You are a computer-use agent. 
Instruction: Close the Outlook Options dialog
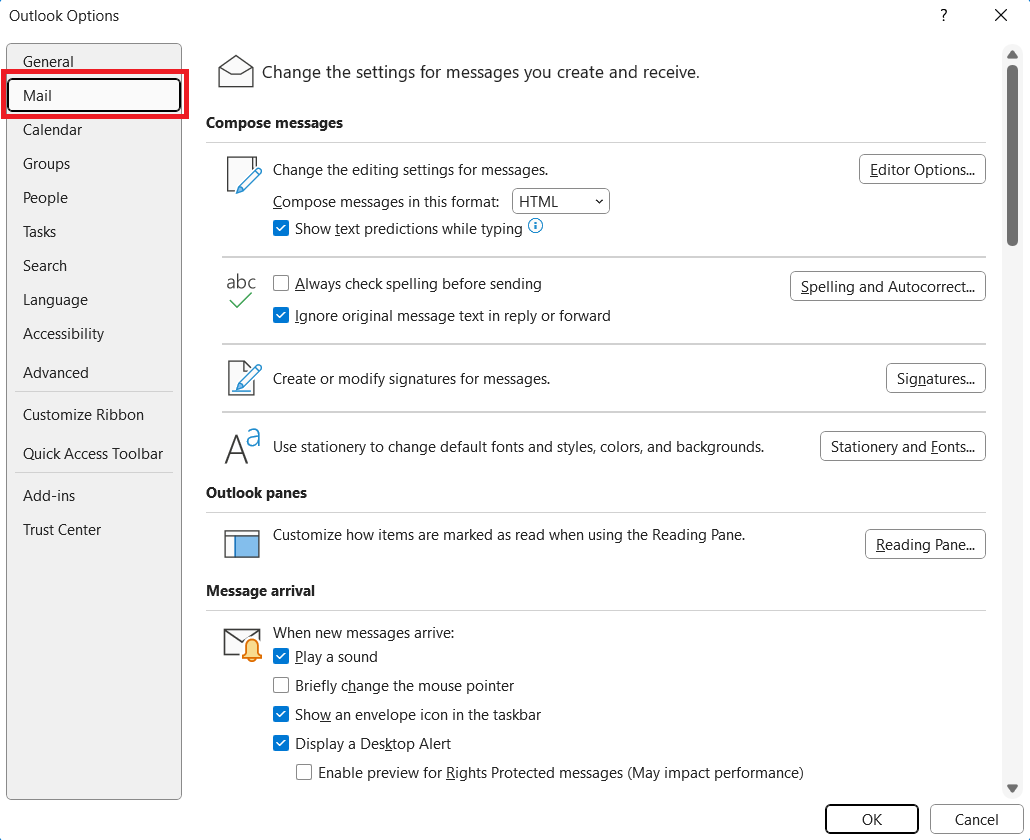click(1000, 15)
